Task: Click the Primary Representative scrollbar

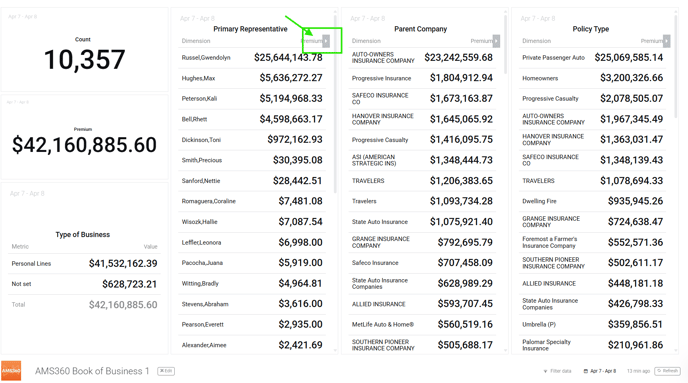Action: tap(335, 104)
